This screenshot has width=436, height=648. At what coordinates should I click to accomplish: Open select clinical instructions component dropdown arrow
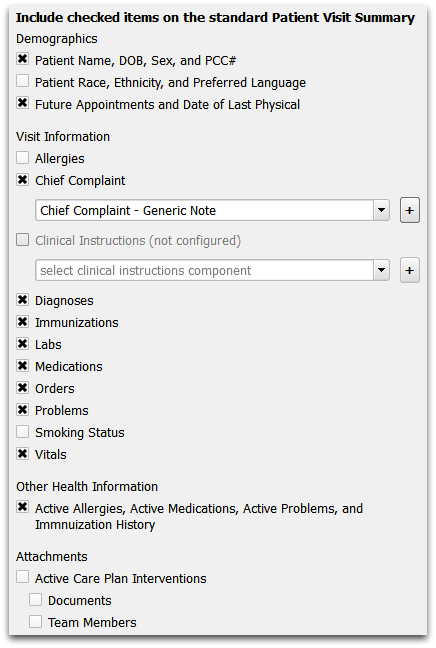pyautogui.click(x=381, y=270)
